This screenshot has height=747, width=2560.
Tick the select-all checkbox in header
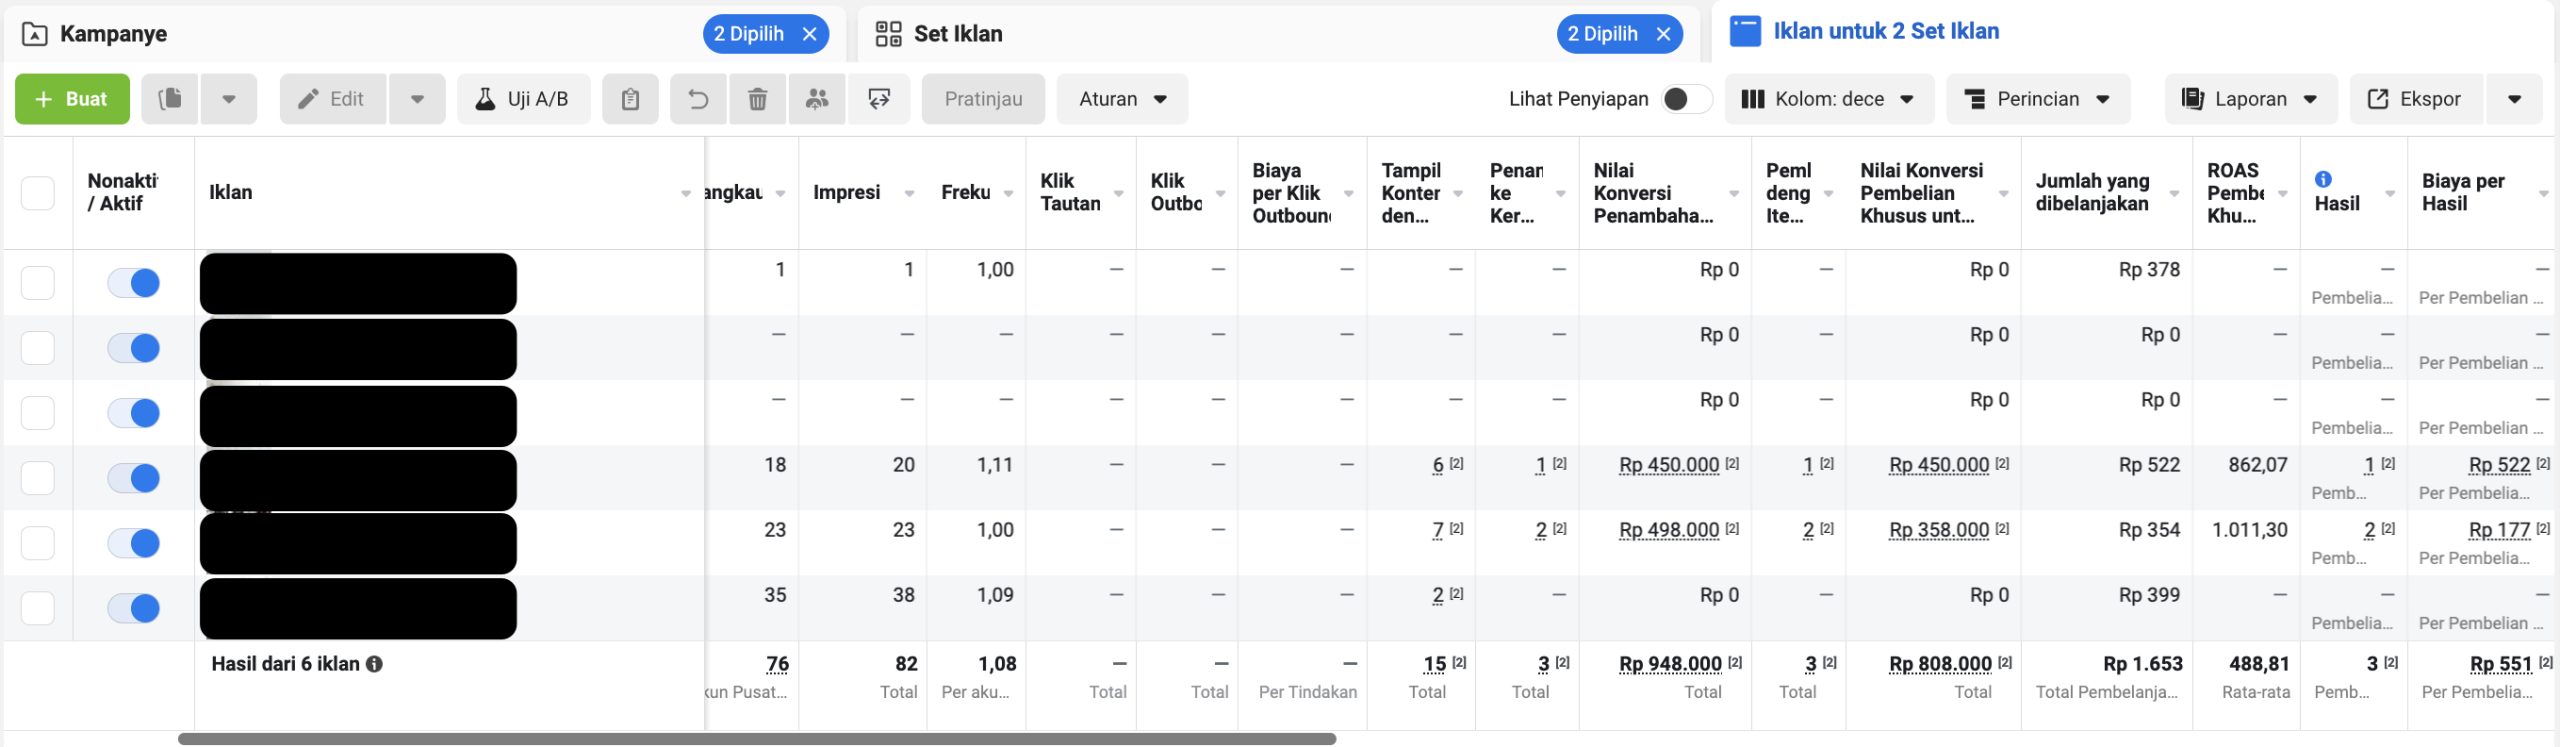[38, 192]
